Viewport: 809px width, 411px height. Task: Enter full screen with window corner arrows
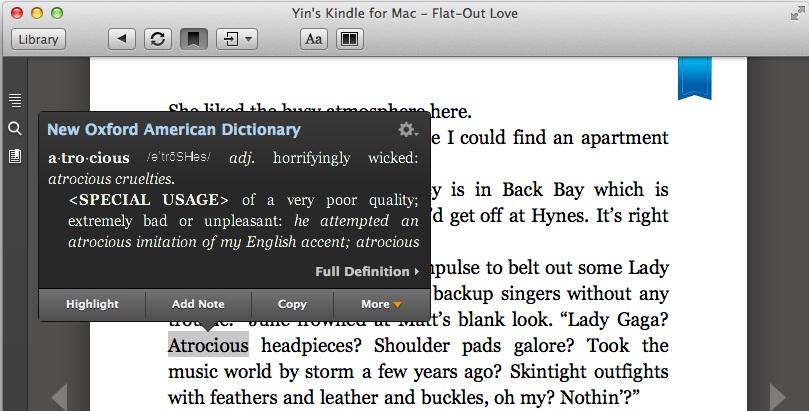coord(798,13)
